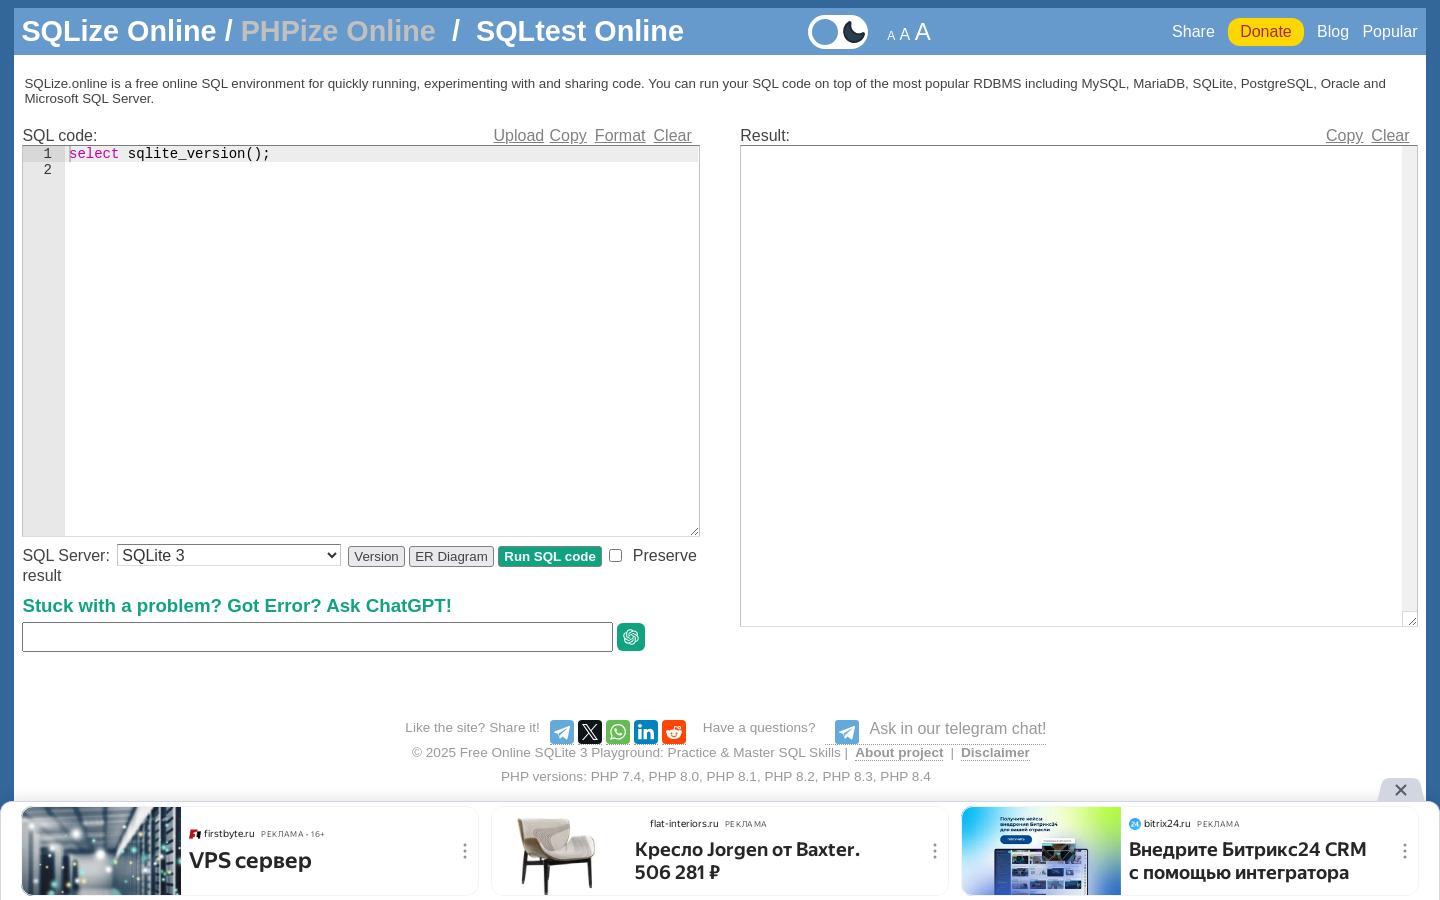Open the Blog page

1333,32
